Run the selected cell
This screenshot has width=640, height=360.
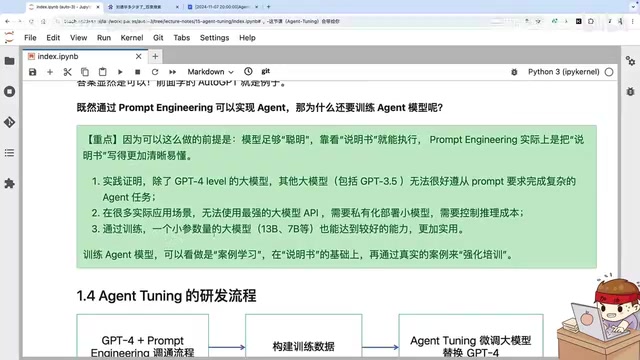point(120,72)
